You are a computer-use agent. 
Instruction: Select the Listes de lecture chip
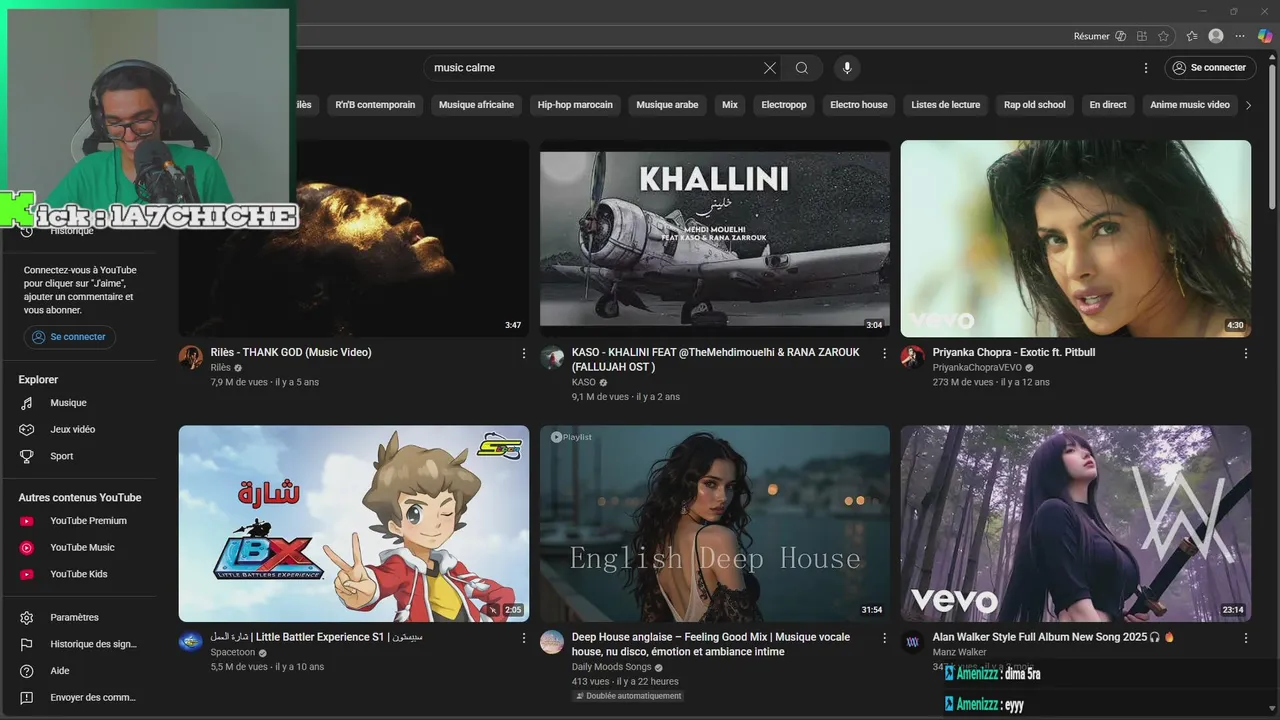coord(946,105)
